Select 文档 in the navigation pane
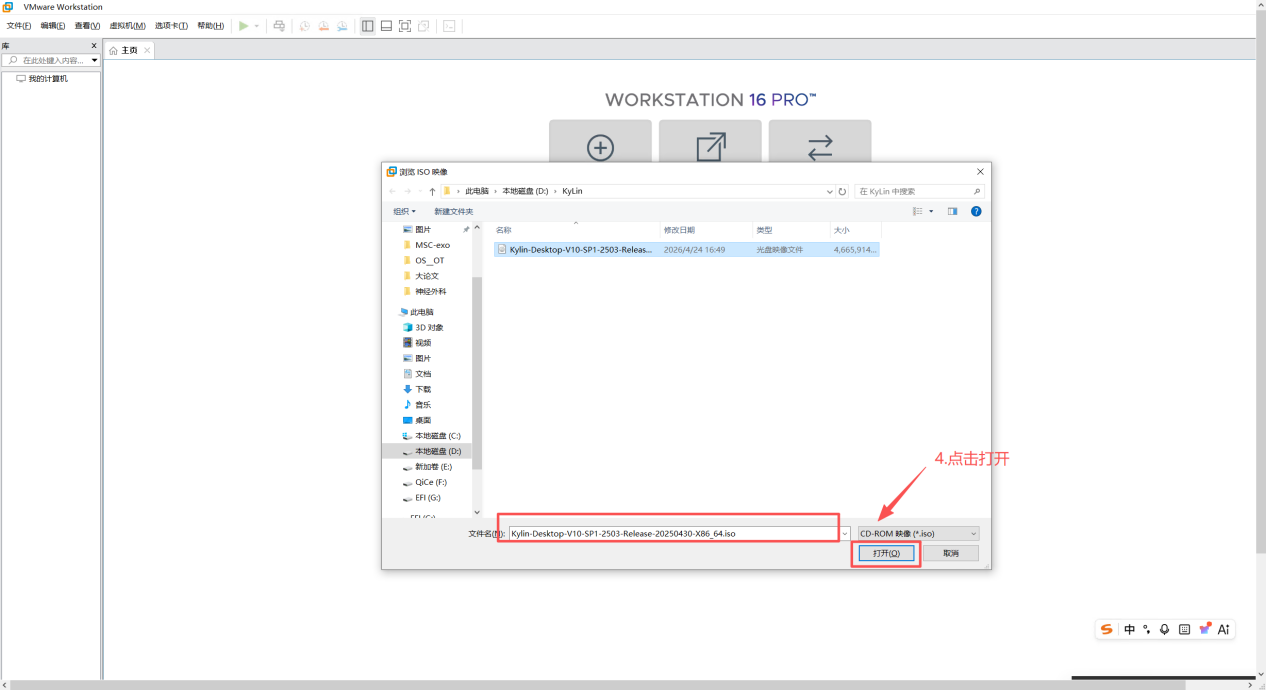 tap(423, 374)
